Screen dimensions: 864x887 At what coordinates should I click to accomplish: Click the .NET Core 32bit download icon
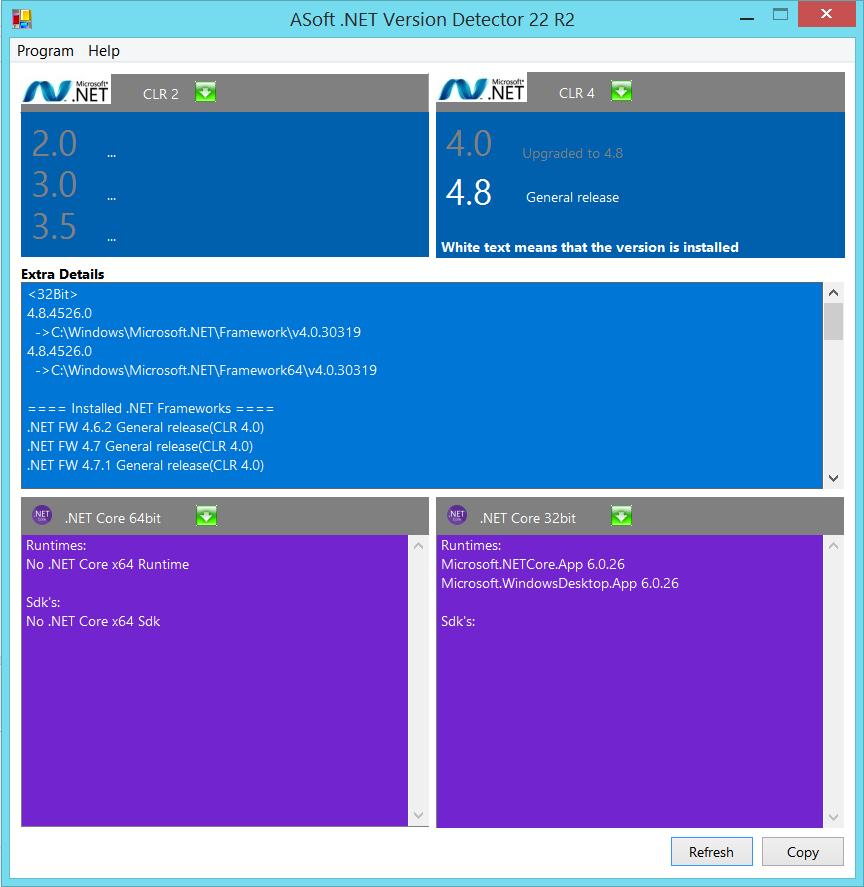(621, 516)
